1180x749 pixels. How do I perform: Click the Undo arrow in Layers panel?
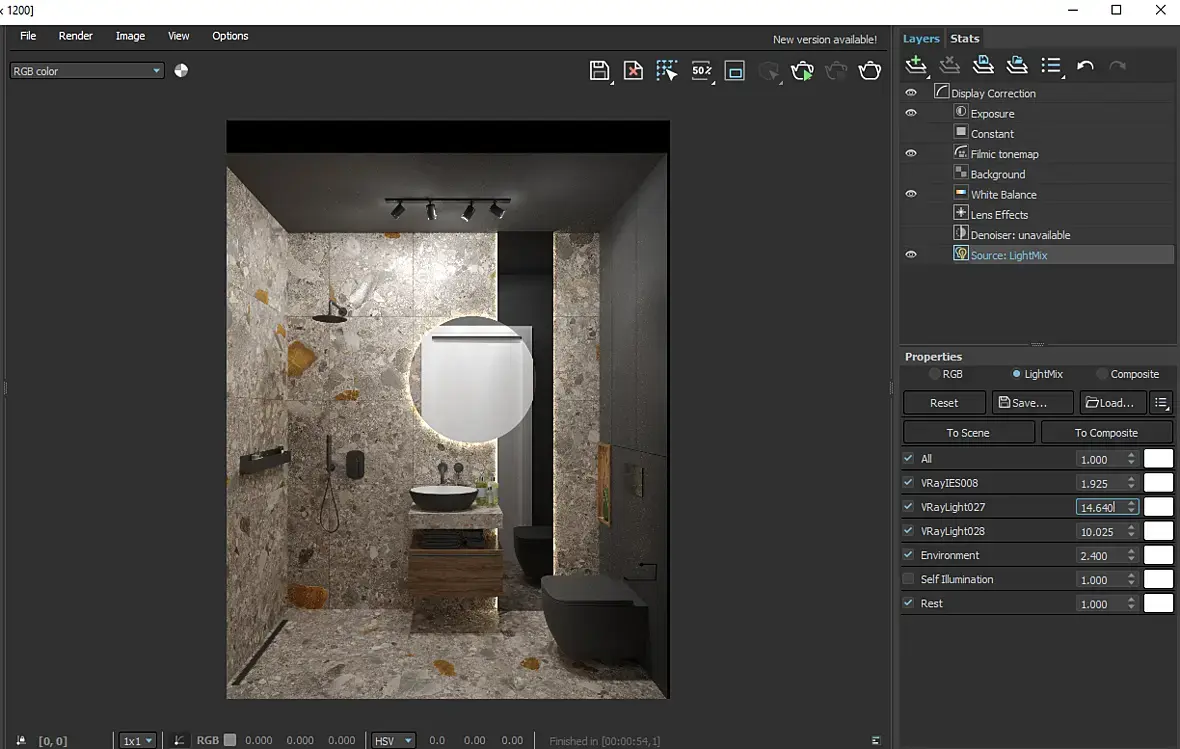click(x=1085, y=66)
